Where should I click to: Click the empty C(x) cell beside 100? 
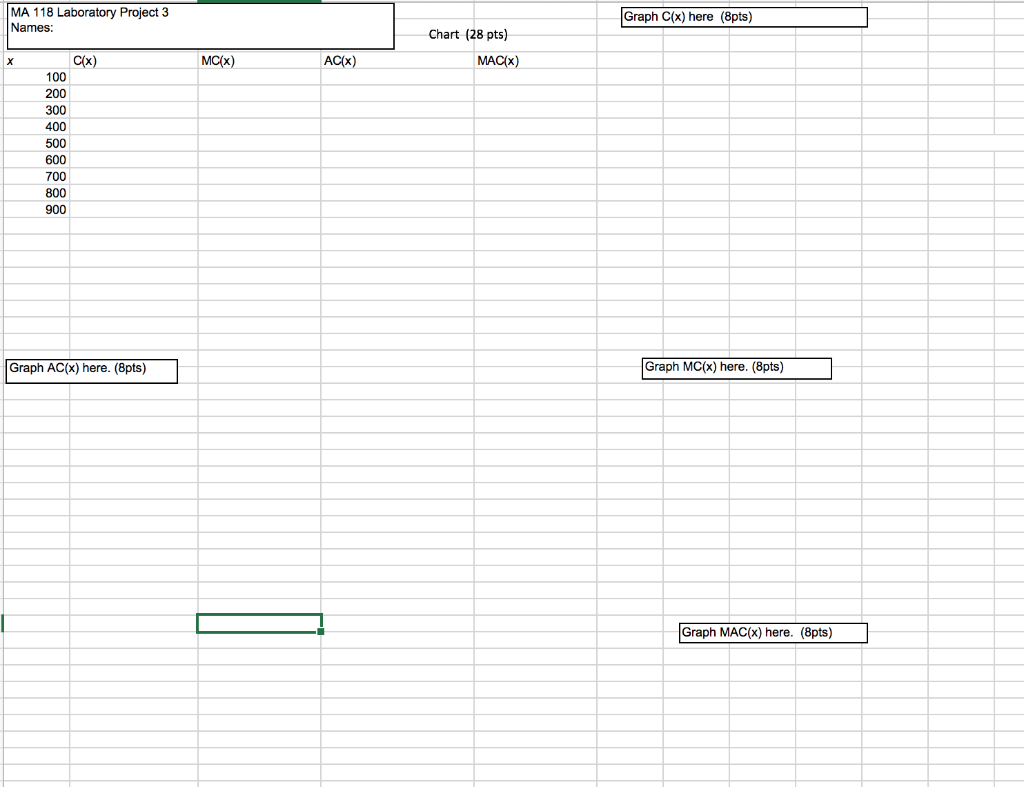tap(134, 77)
